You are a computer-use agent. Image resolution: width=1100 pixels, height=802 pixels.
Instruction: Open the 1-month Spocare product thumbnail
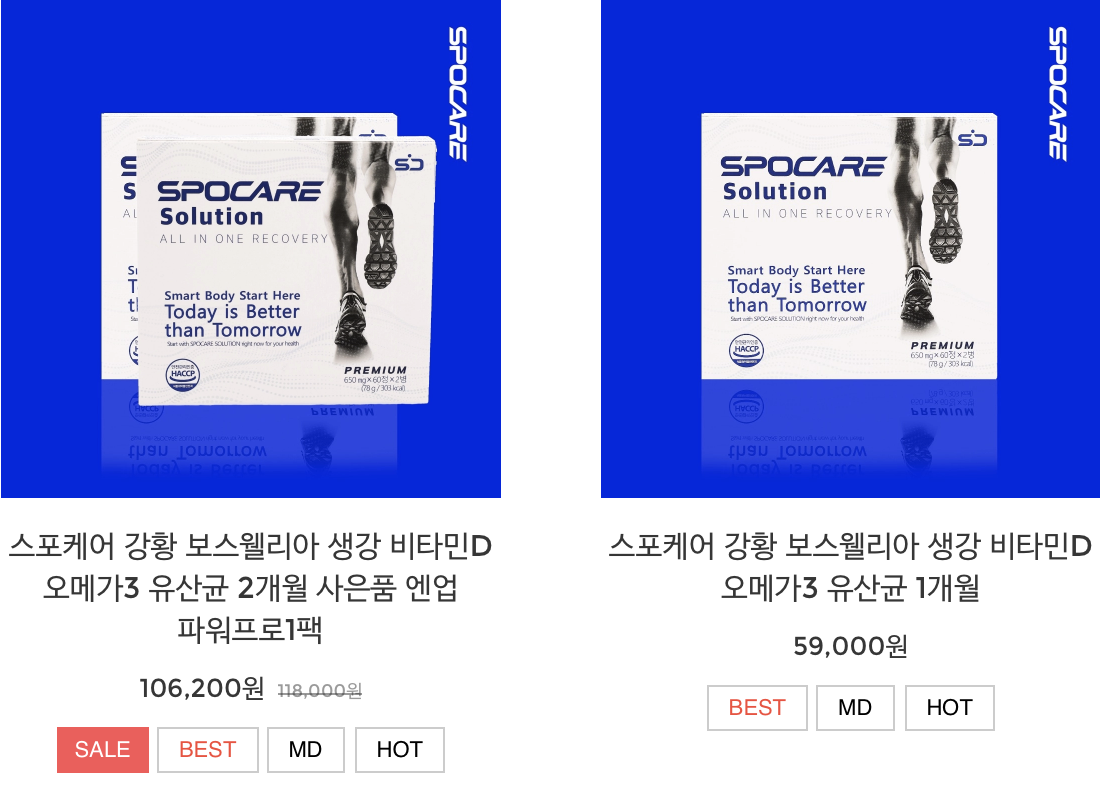coord(850,248)
